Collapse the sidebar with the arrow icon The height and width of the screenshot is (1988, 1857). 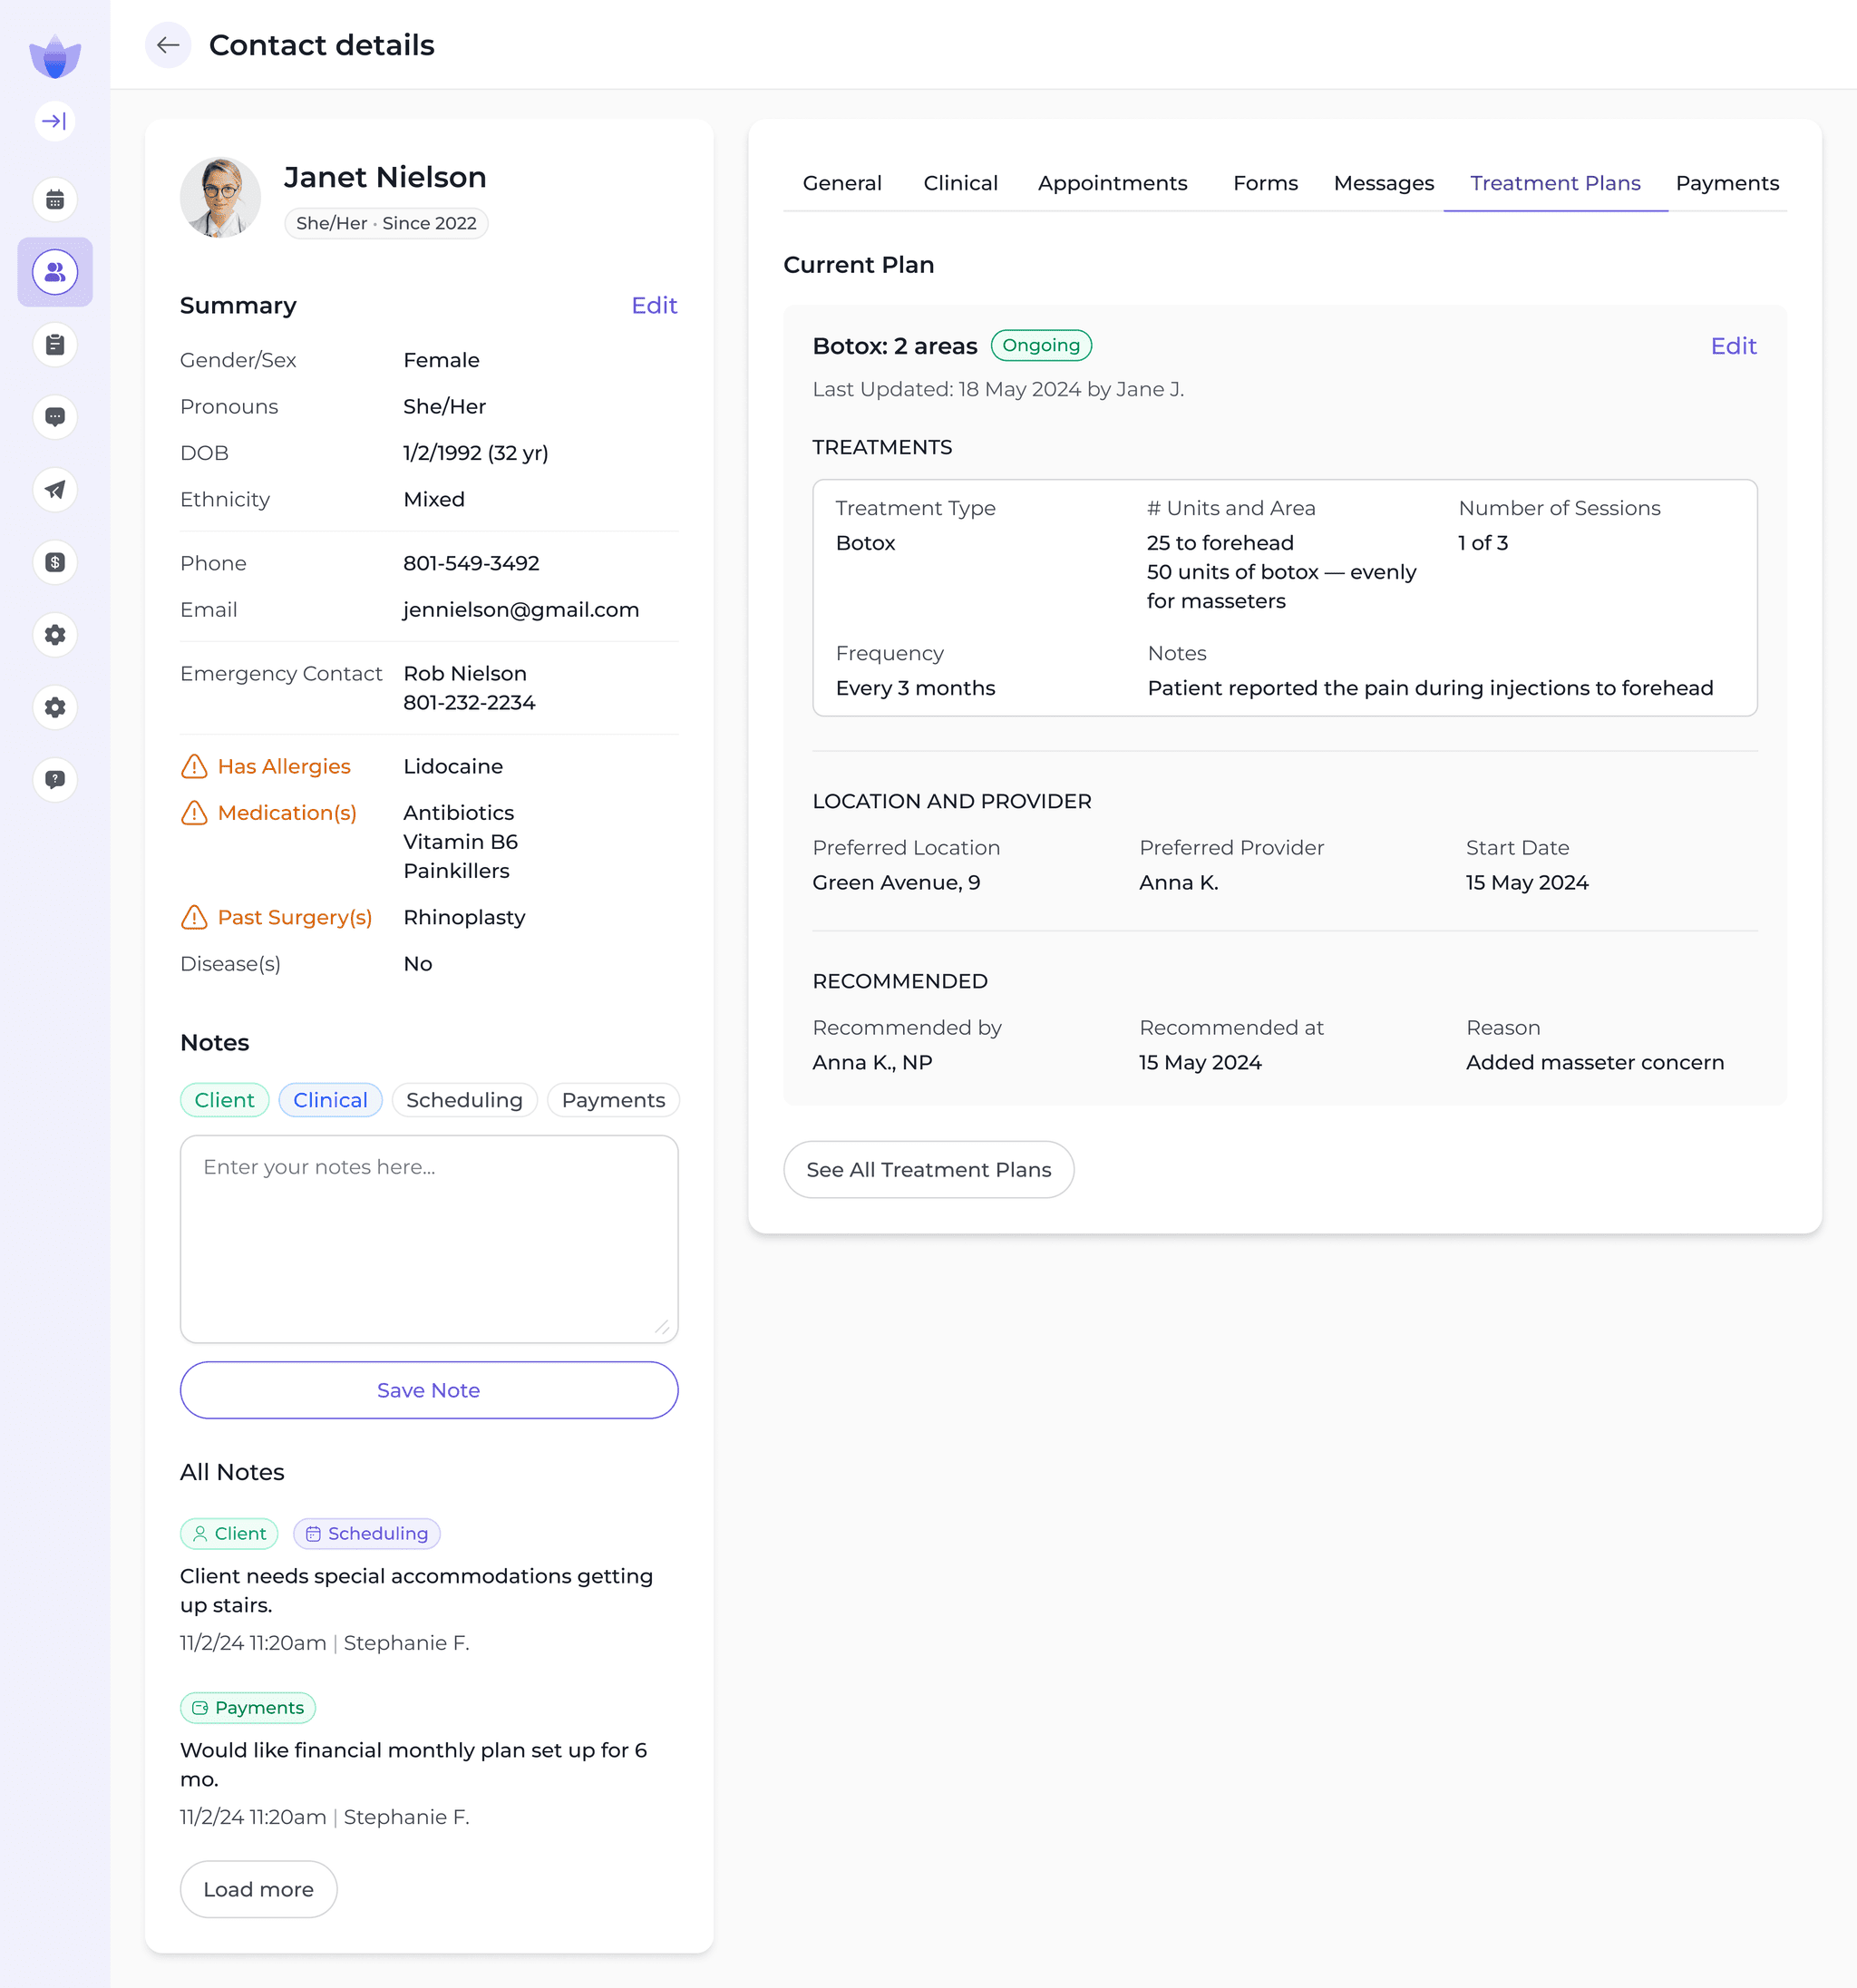pos(55,121)
